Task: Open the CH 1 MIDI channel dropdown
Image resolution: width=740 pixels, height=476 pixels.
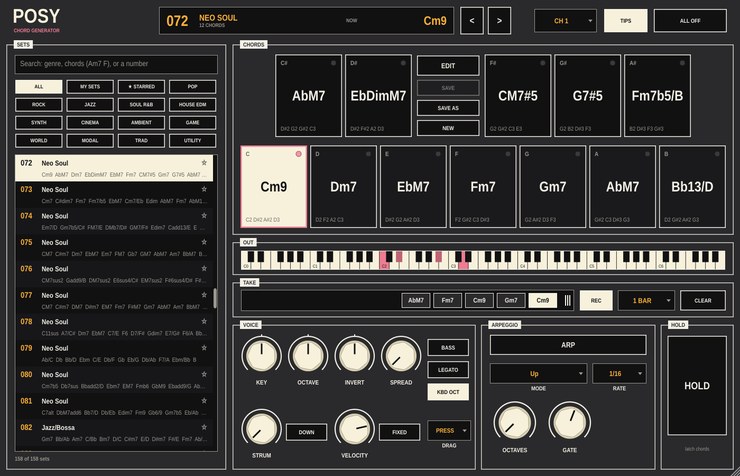Action: [x=565, y=21]
